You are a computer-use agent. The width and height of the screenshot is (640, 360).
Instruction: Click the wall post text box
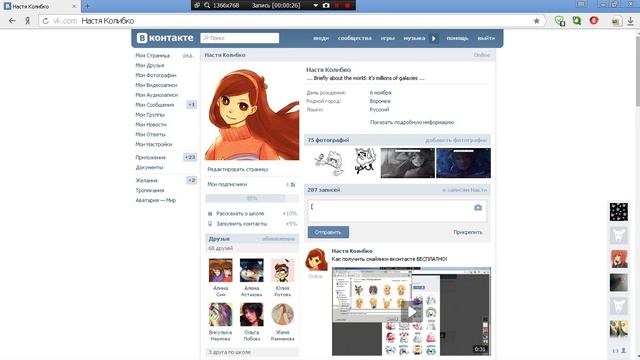(397, 211)
